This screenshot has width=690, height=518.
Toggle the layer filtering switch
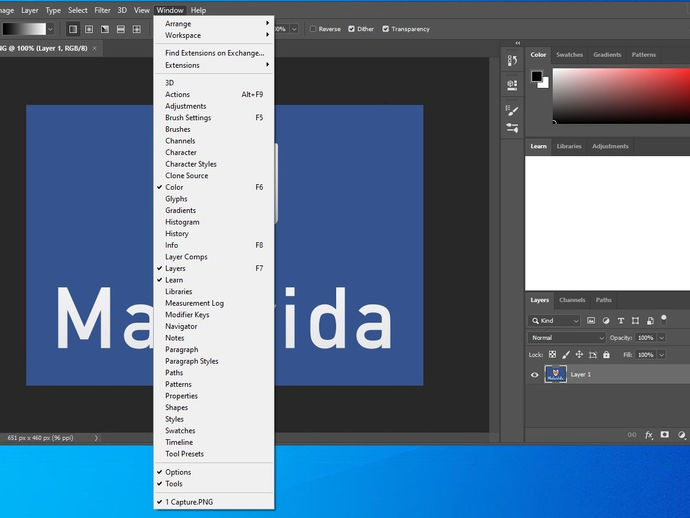(x=664, y=319)
